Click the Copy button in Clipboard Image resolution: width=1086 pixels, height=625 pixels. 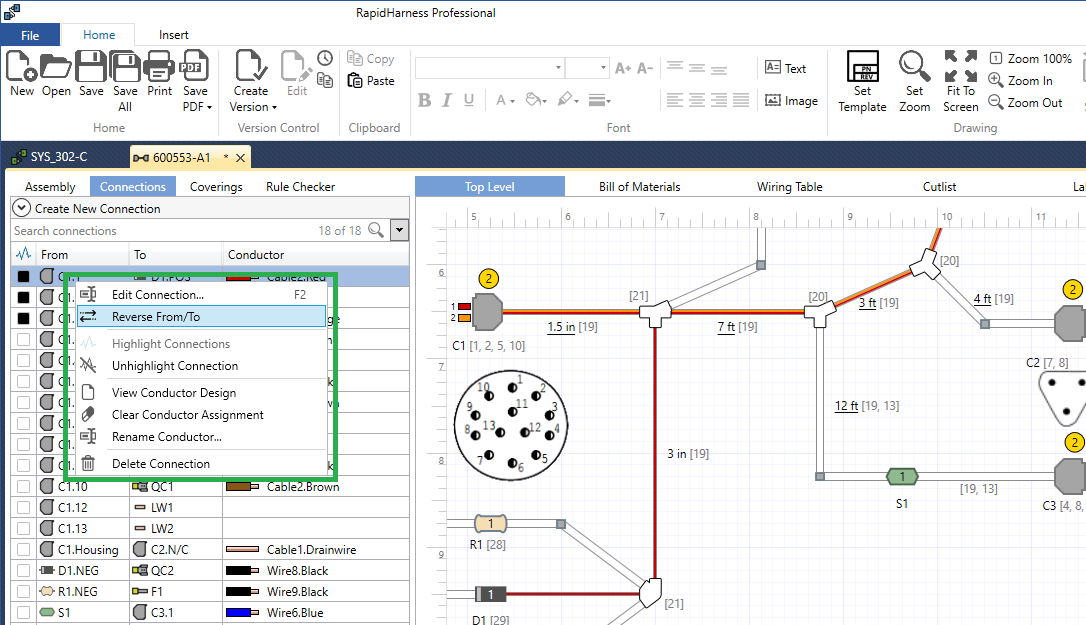[x=371, y=59]
